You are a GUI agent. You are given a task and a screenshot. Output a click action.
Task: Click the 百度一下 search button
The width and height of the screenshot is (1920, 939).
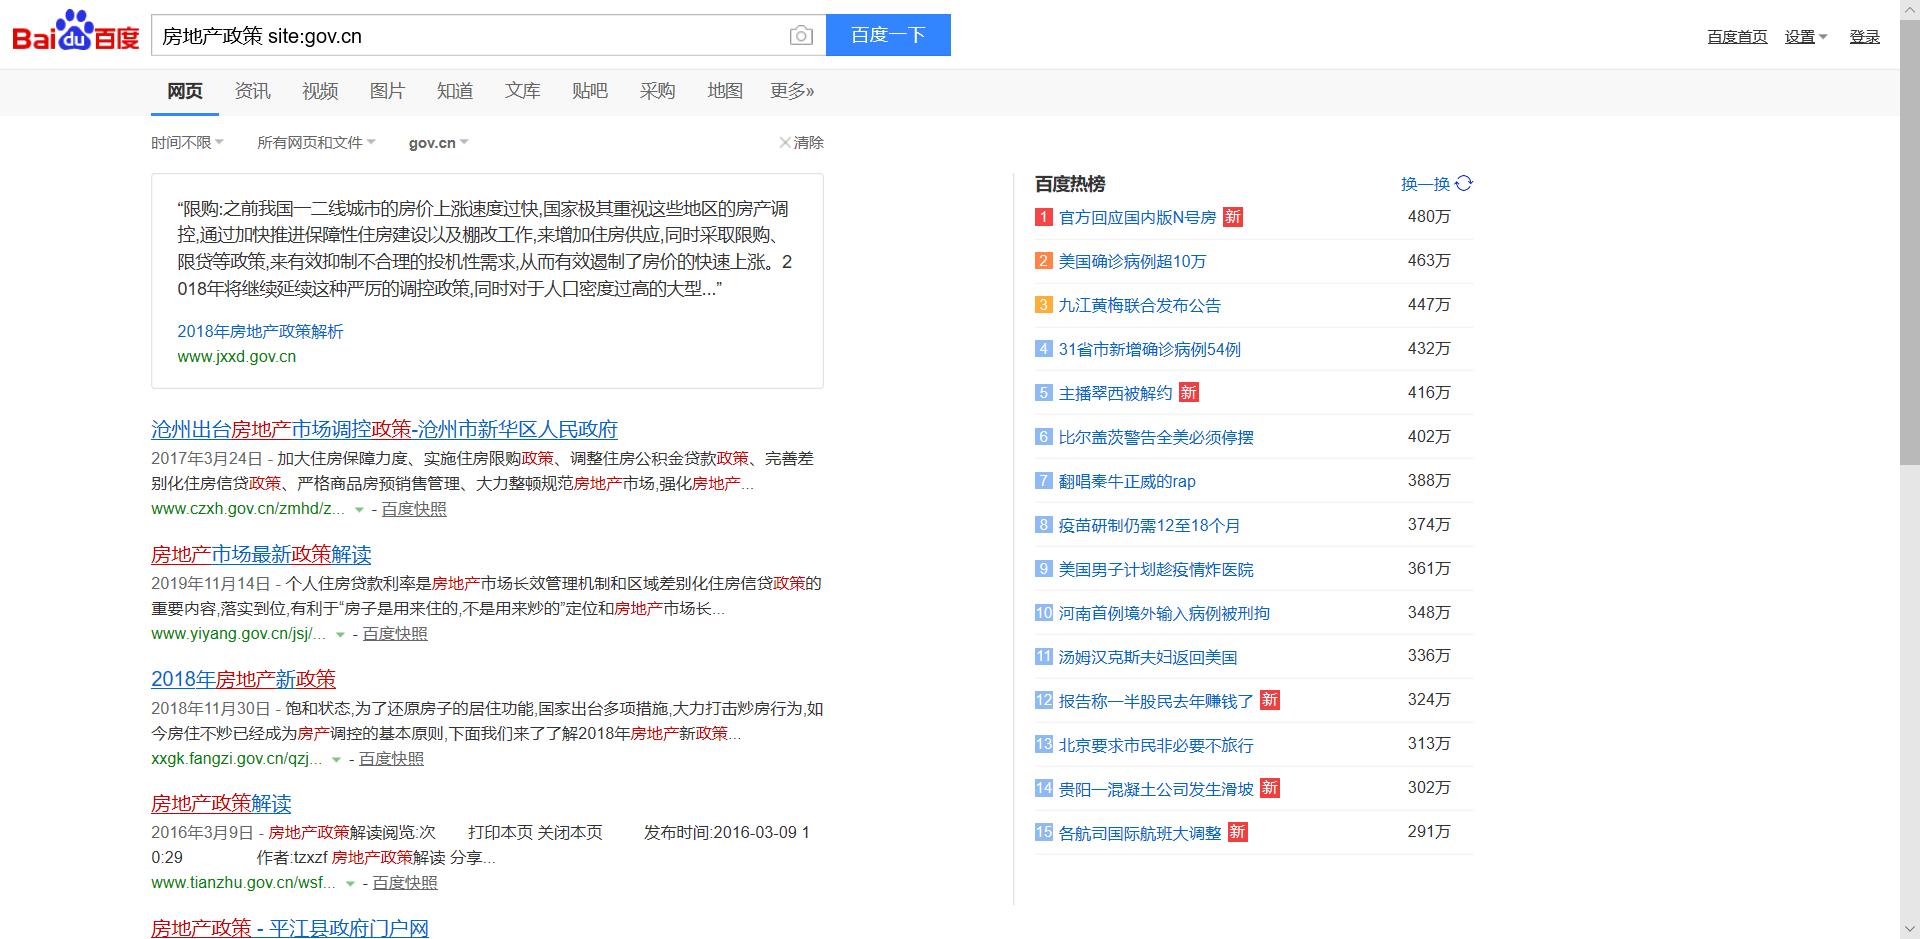coord(888,35)
